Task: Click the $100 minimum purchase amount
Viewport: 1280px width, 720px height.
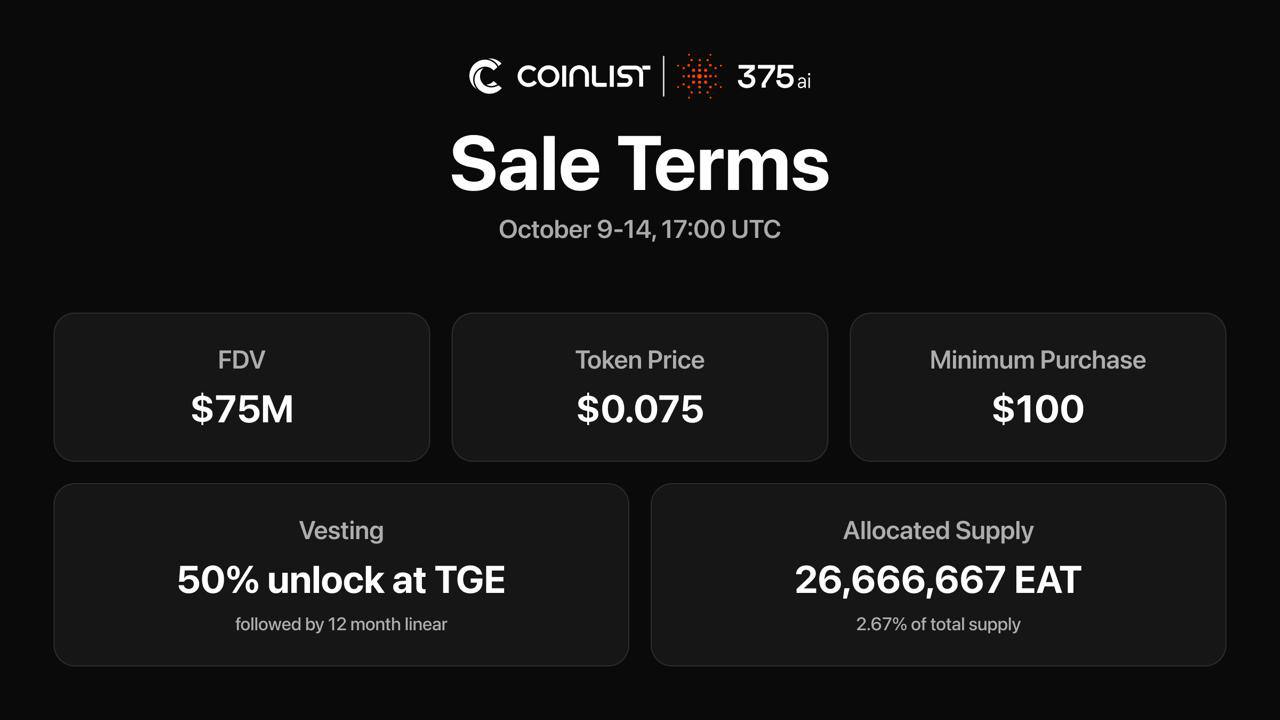Action: pos(1038,409)
